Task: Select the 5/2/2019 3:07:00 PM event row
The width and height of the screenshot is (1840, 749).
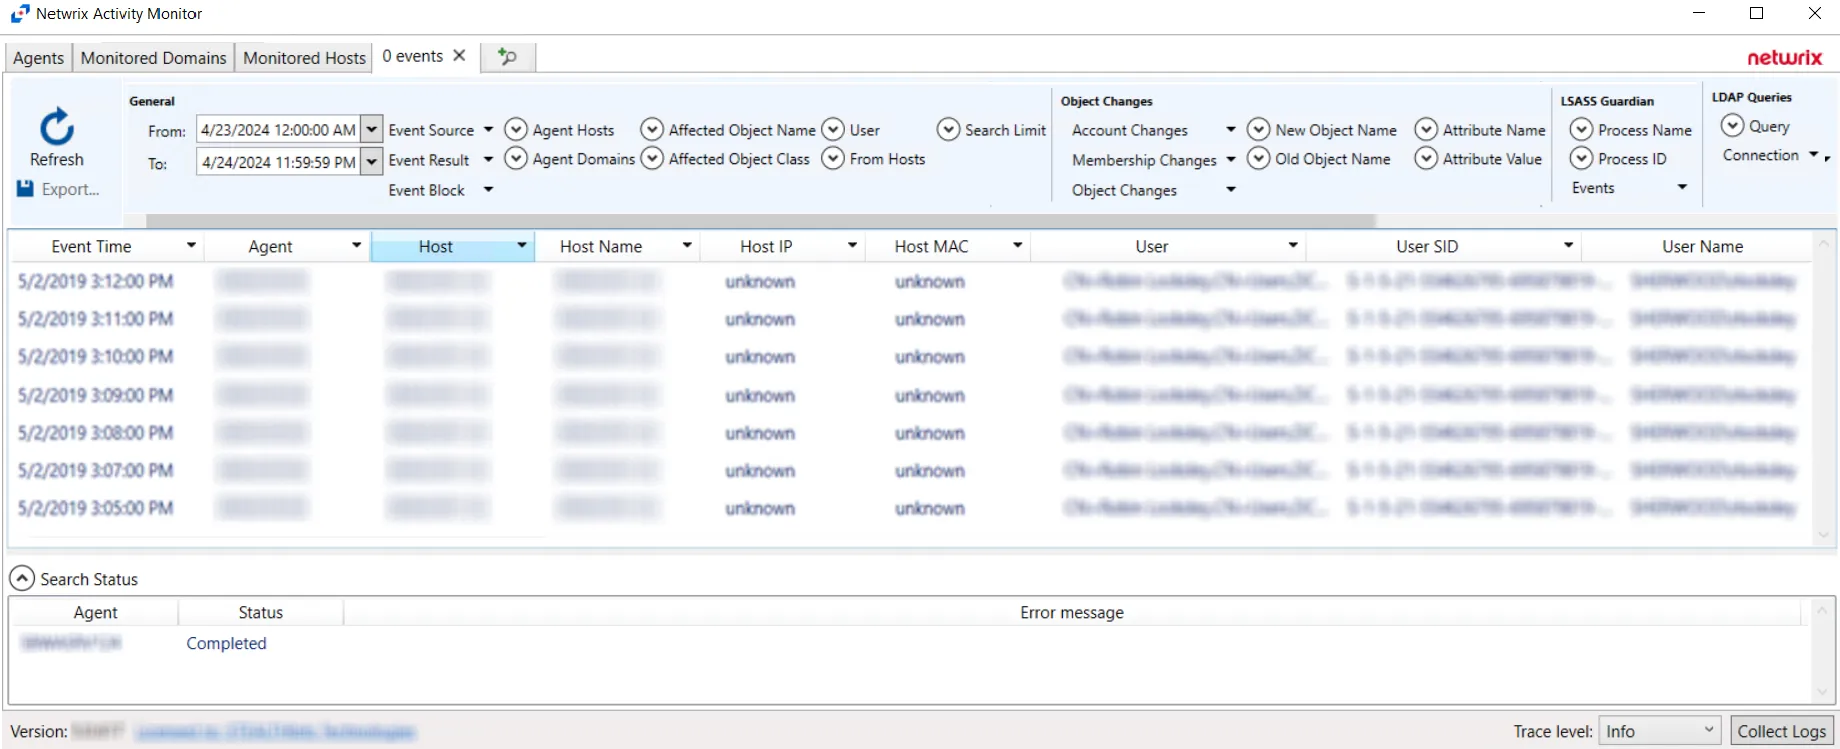Action: click(x=910, y=470)
